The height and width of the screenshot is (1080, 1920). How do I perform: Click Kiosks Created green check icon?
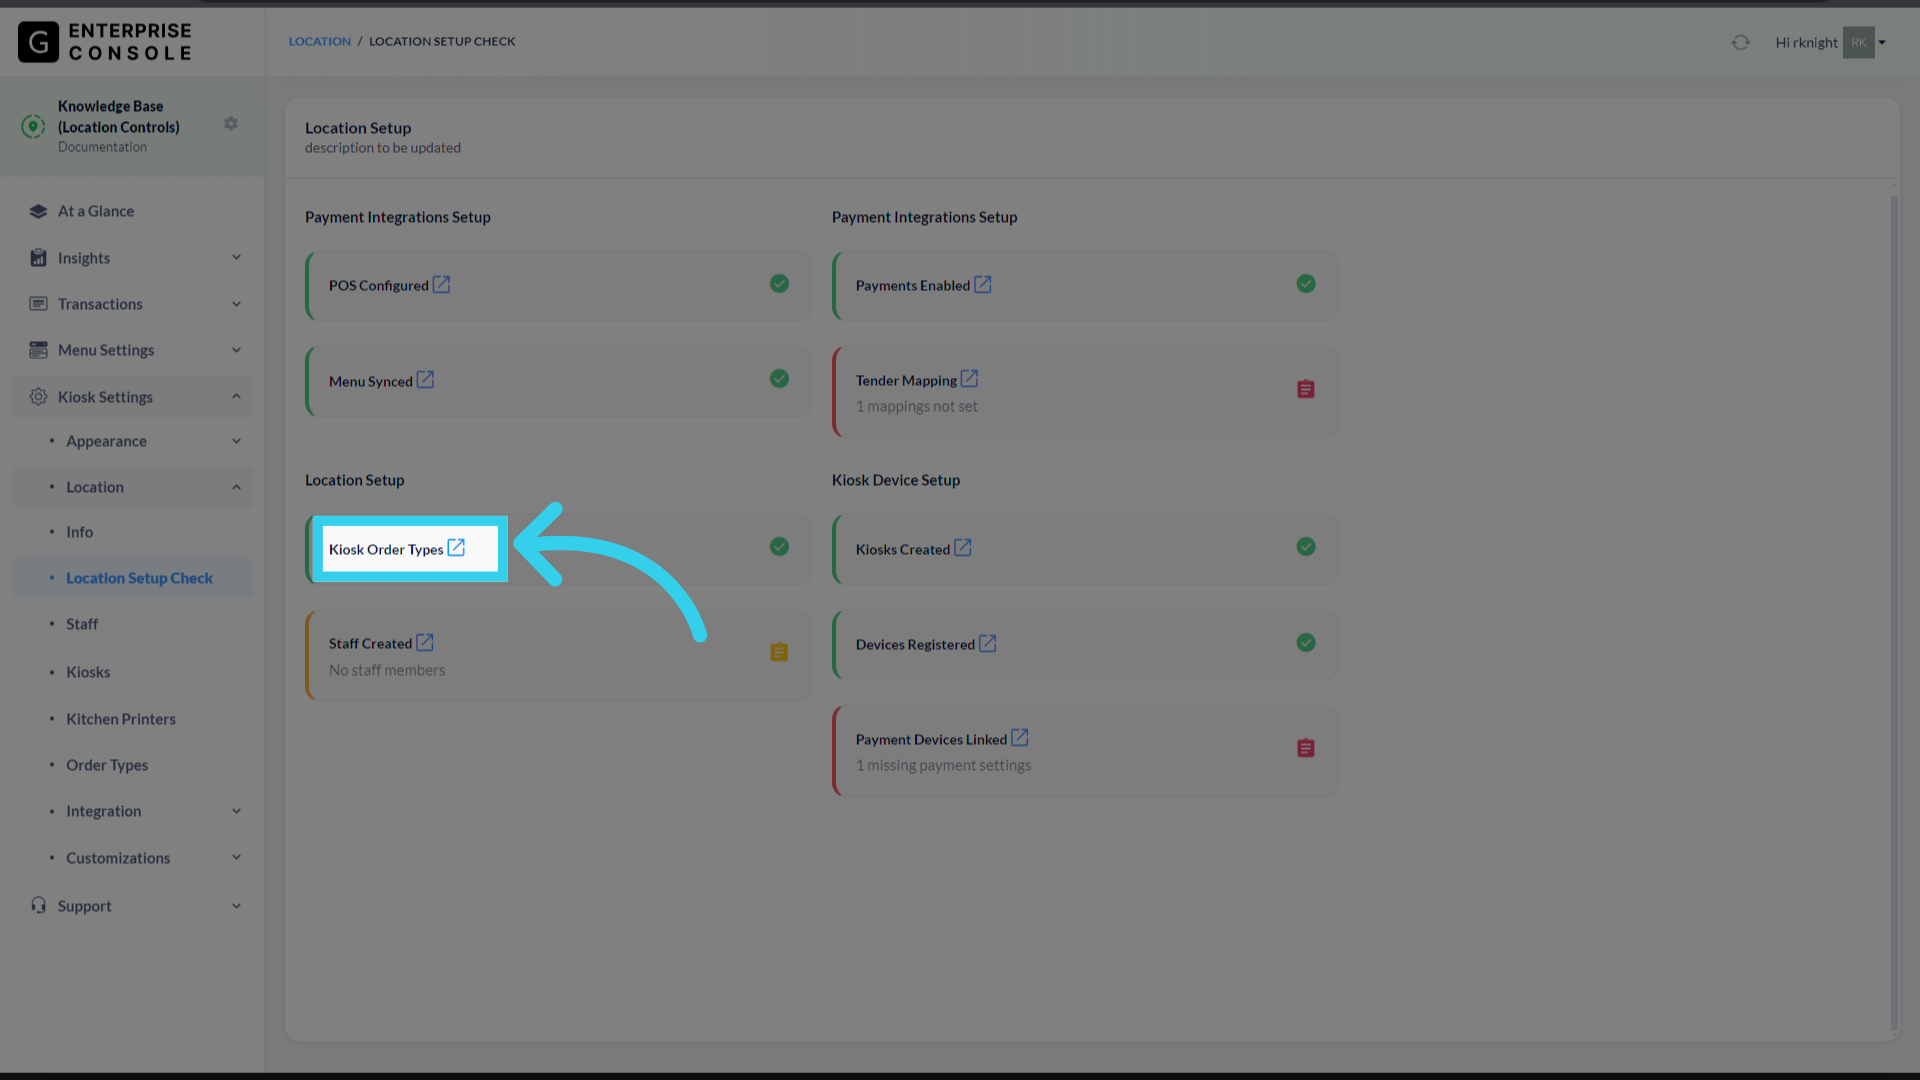[1306, 547]
